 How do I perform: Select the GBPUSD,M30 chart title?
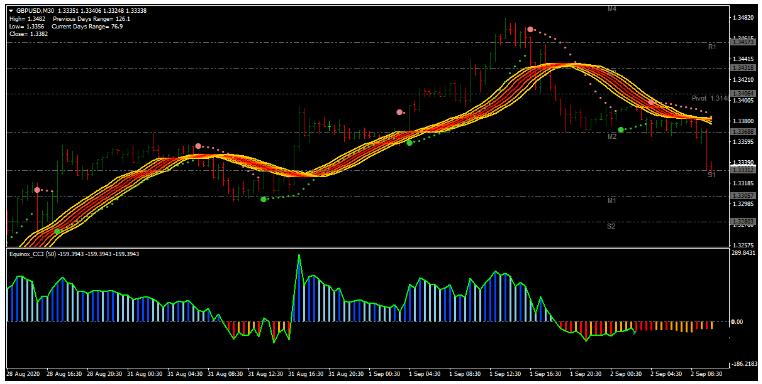pos(35,11)
